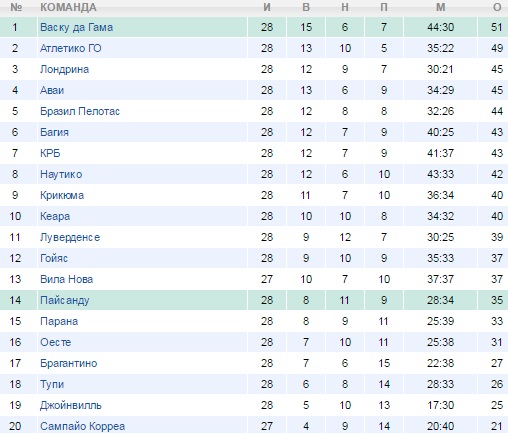Click the О points column header
The height and width of the screenshot is (433, 508).
497,7
